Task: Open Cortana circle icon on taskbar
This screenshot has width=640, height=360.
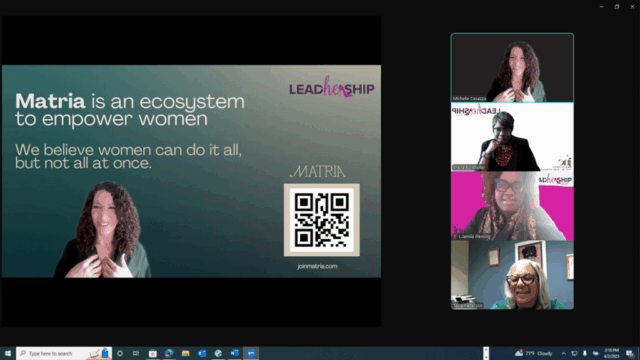Action: 120,353
